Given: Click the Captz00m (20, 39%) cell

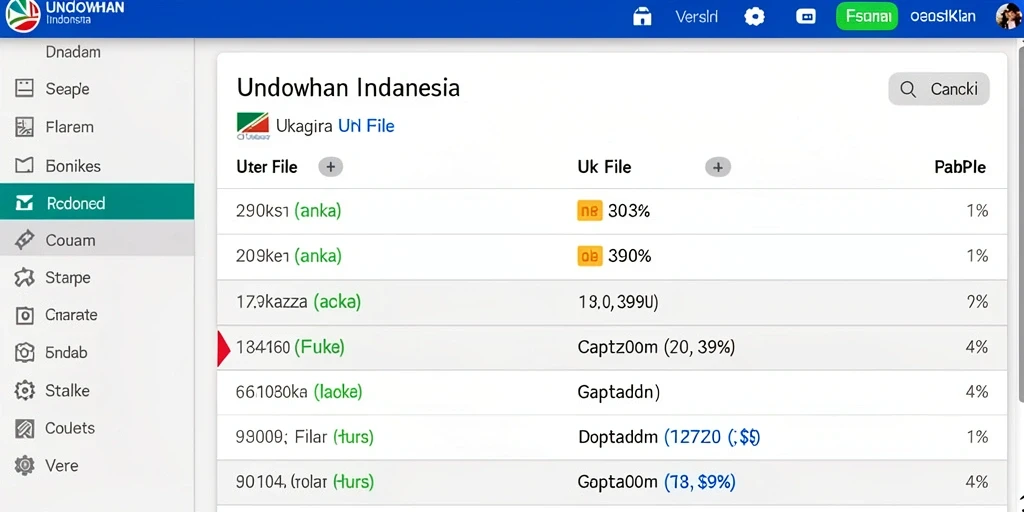Looking at the screenshot, I should 656,347.
